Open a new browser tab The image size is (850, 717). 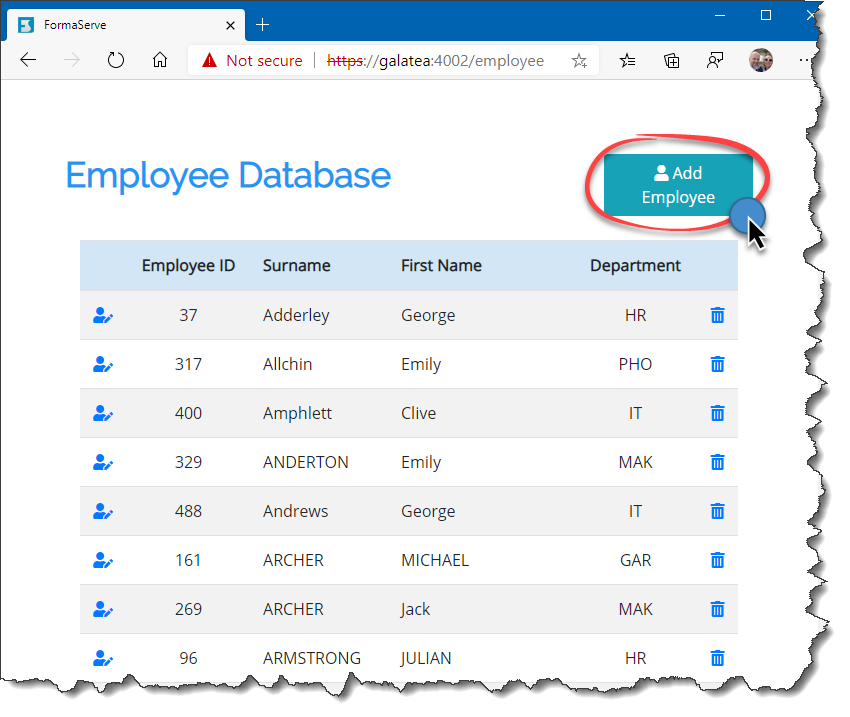[263, 24]
